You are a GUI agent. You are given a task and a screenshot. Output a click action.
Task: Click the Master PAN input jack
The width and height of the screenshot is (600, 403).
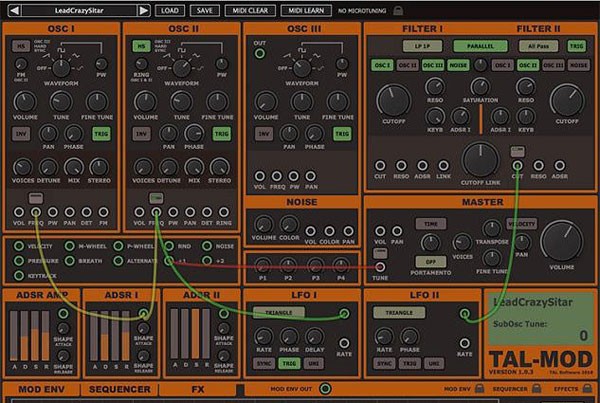(397, 231)
